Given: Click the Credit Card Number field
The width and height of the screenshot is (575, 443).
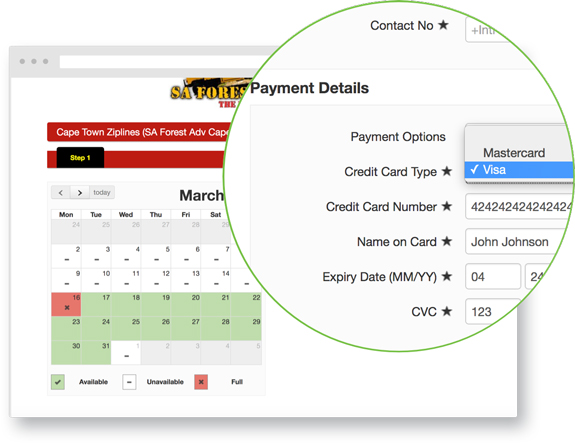Looking at the screenshot, I should (x=519, y=207).
